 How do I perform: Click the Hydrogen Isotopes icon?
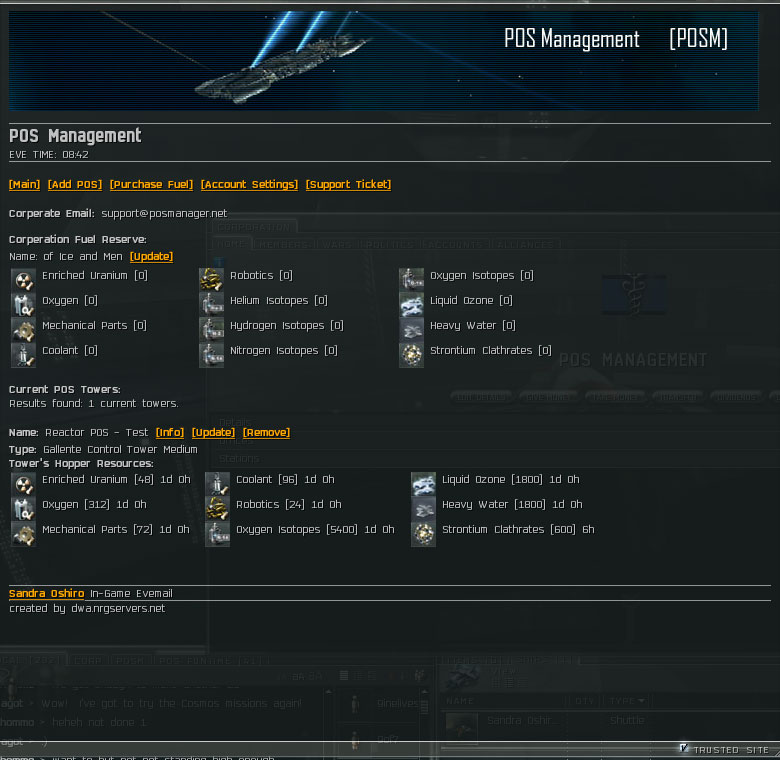[211, 330]
